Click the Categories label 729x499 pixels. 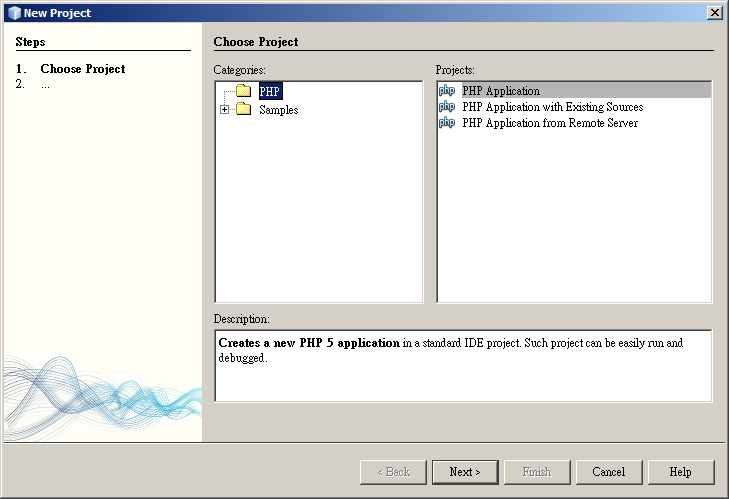point(239,70)
